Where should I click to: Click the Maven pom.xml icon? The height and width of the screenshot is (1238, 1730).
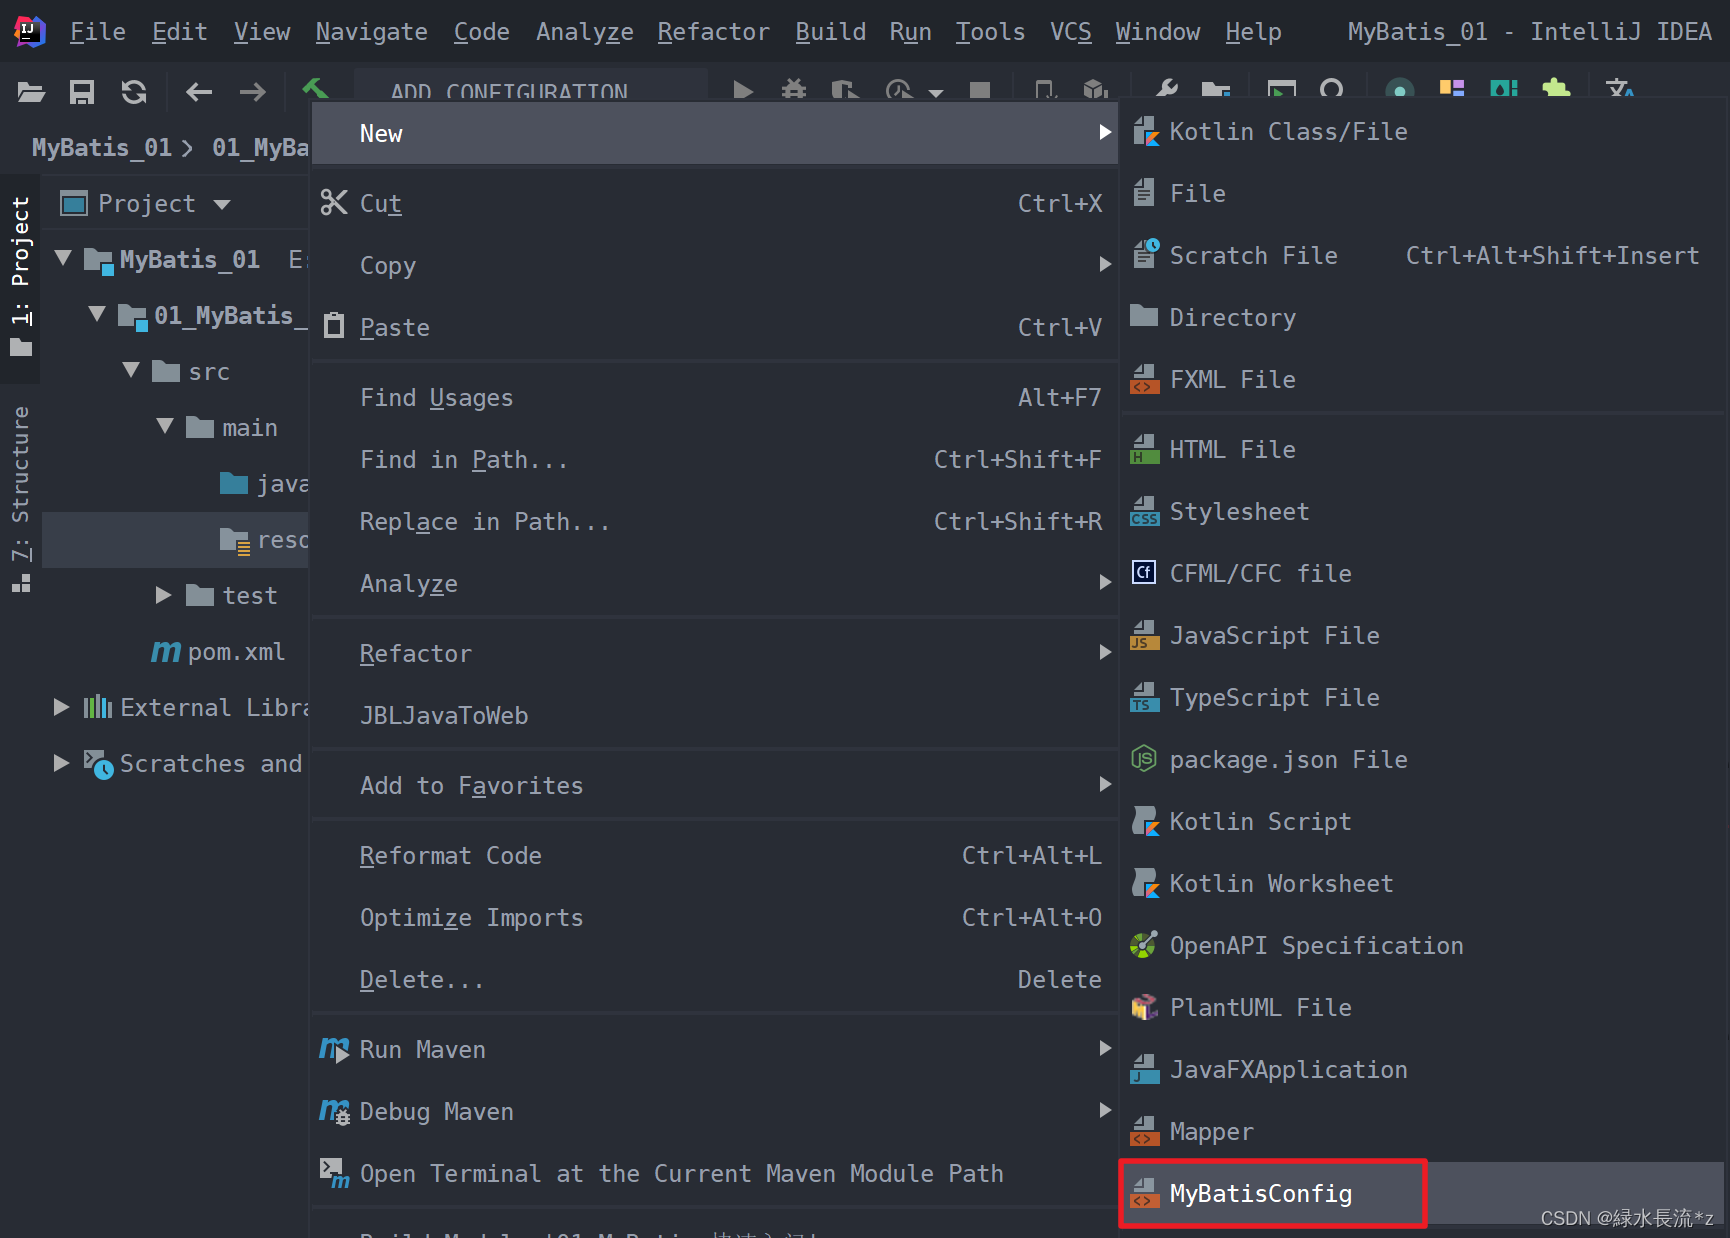click(x=165, y=652)
